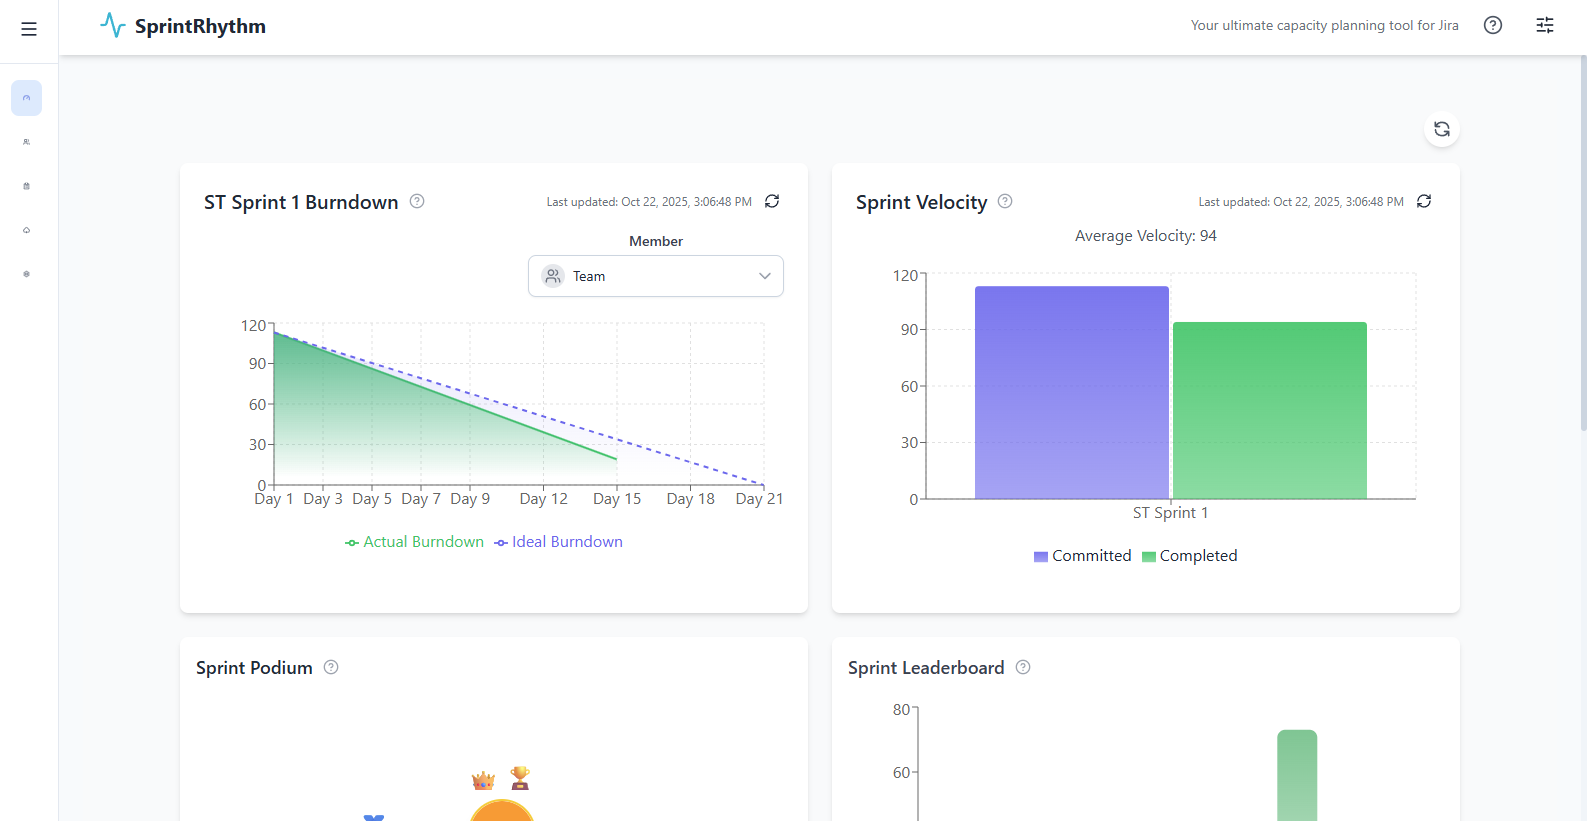Open the Member Team dropdown
1589x821 pixels.
tap(655, 276)
